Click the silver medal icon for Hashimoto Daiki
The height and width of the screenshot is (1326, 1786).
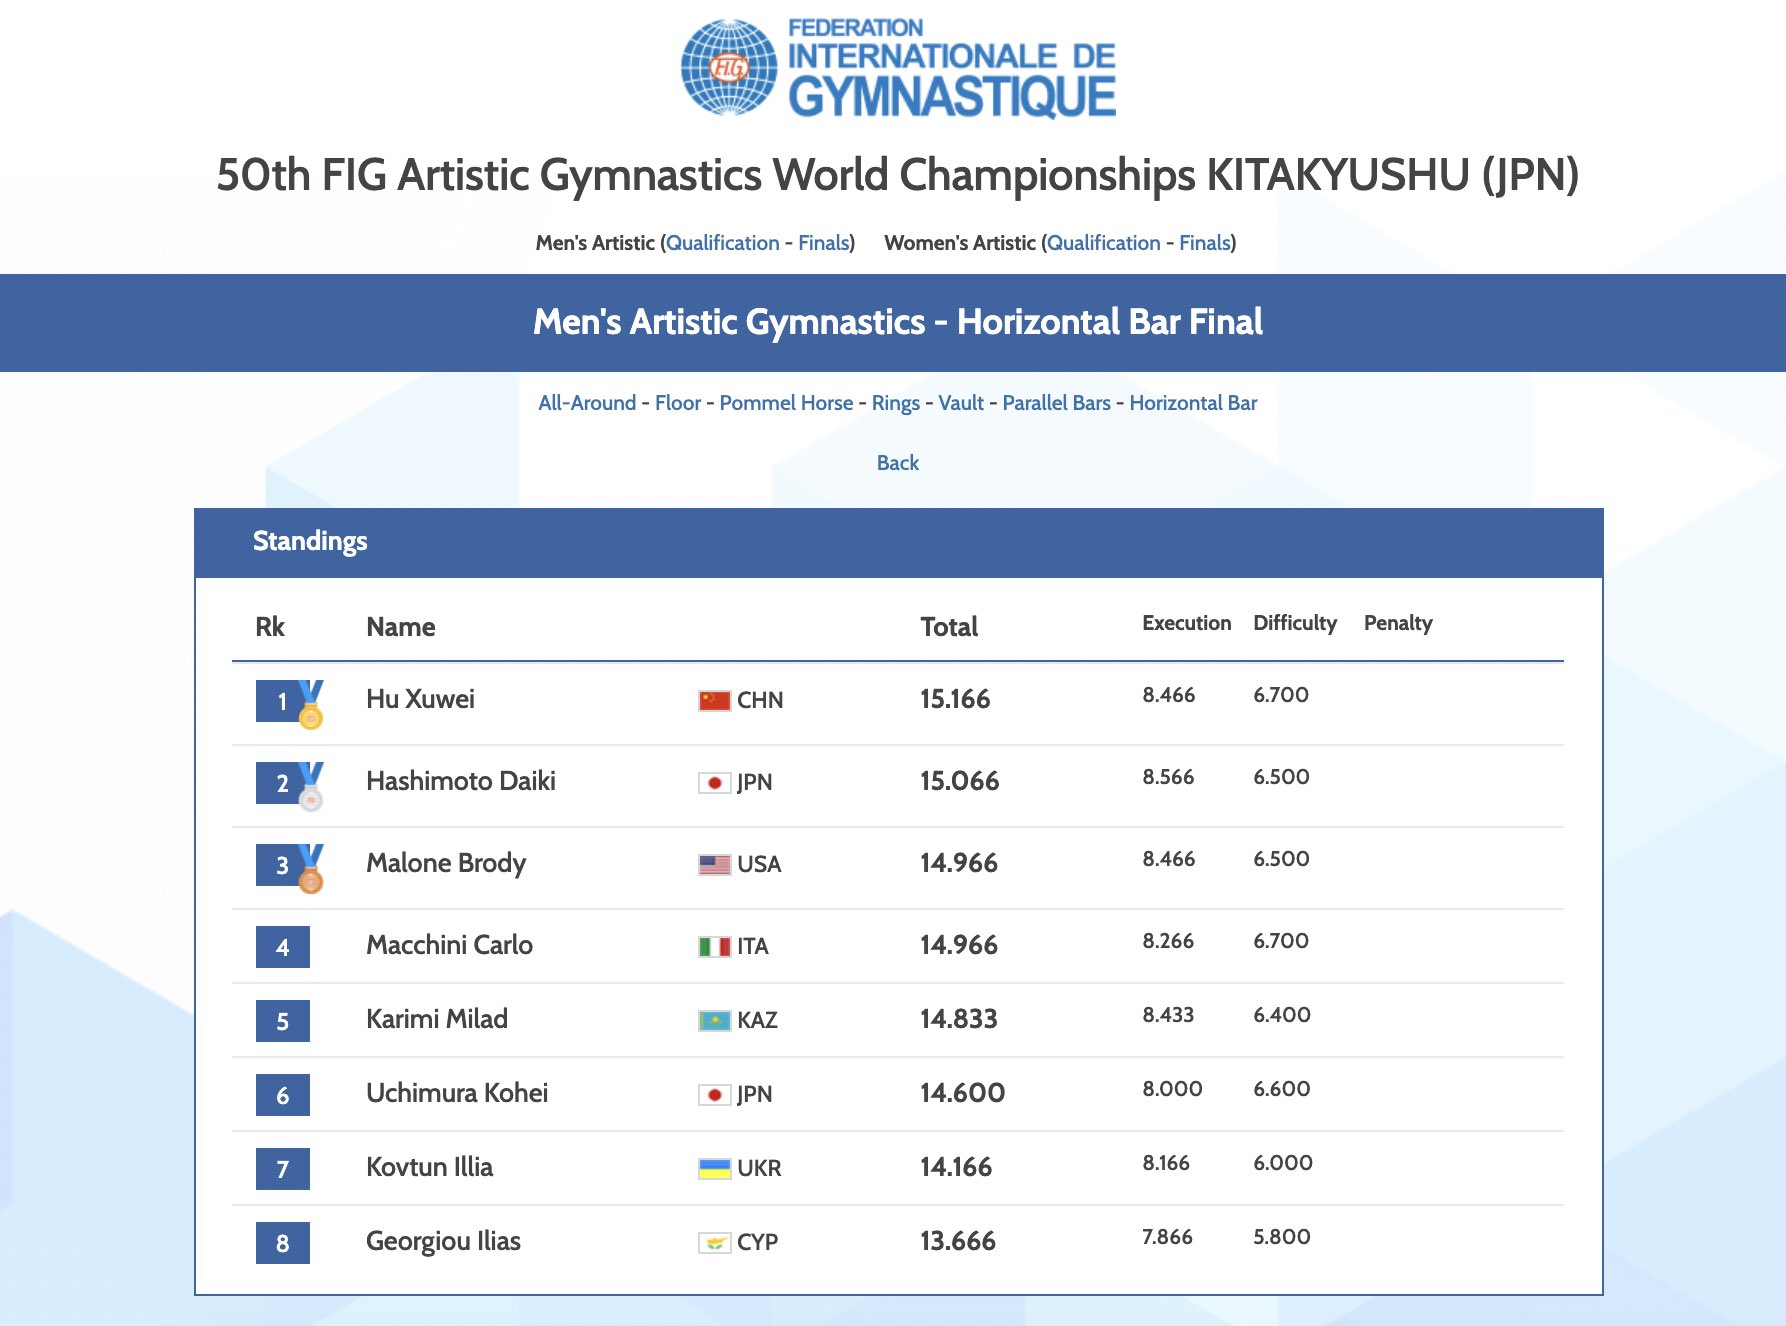(311, 786)
